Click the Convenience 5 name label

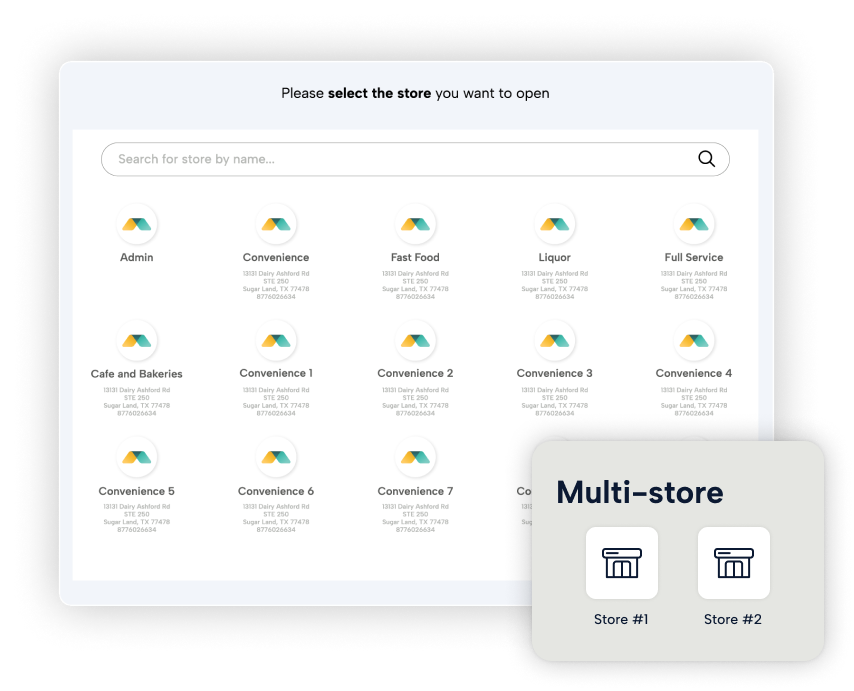pyautogui.click(x=137, y=491)
